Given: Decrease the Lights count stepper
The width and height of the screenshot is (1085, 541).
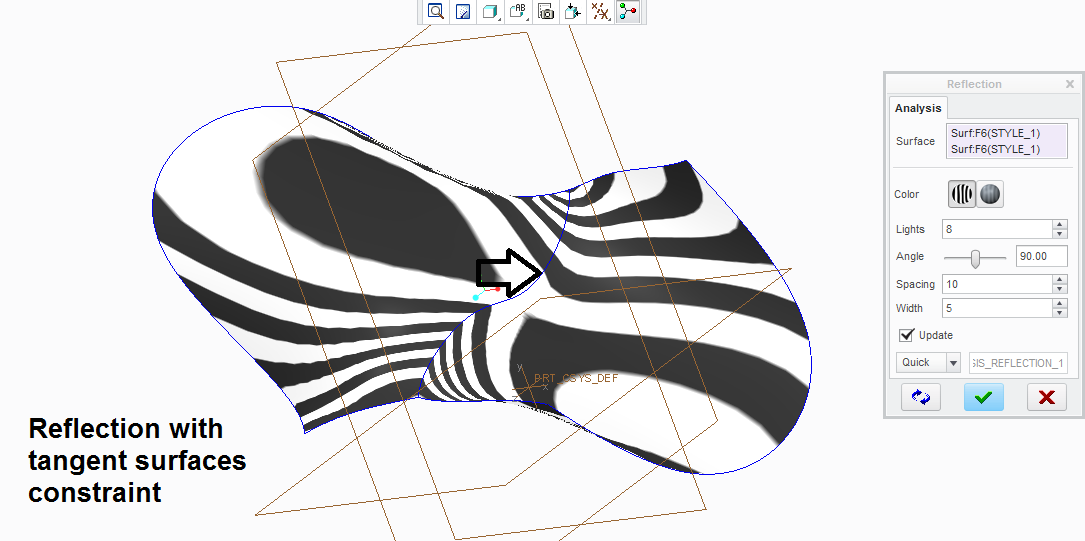Looking at the screenshot, I should tap(1059, 234).
